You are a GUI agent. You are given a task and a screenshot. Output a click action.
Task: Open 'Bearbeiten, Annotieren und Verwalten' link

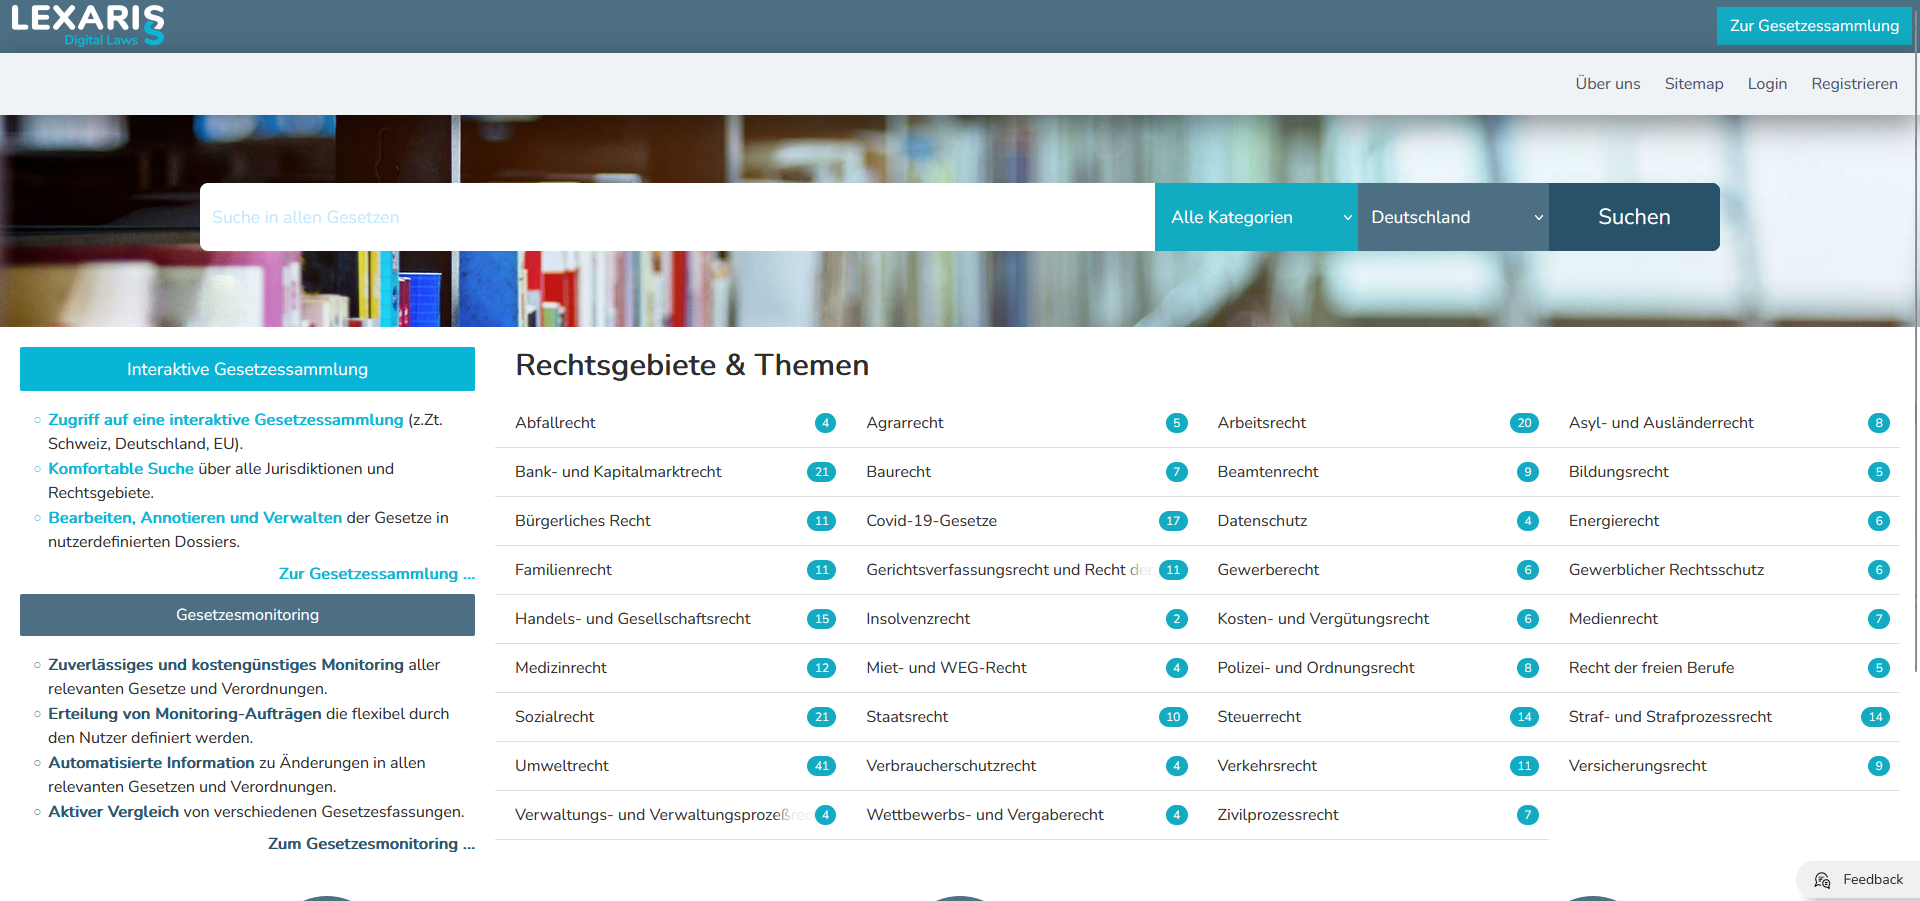click(195, 518)
